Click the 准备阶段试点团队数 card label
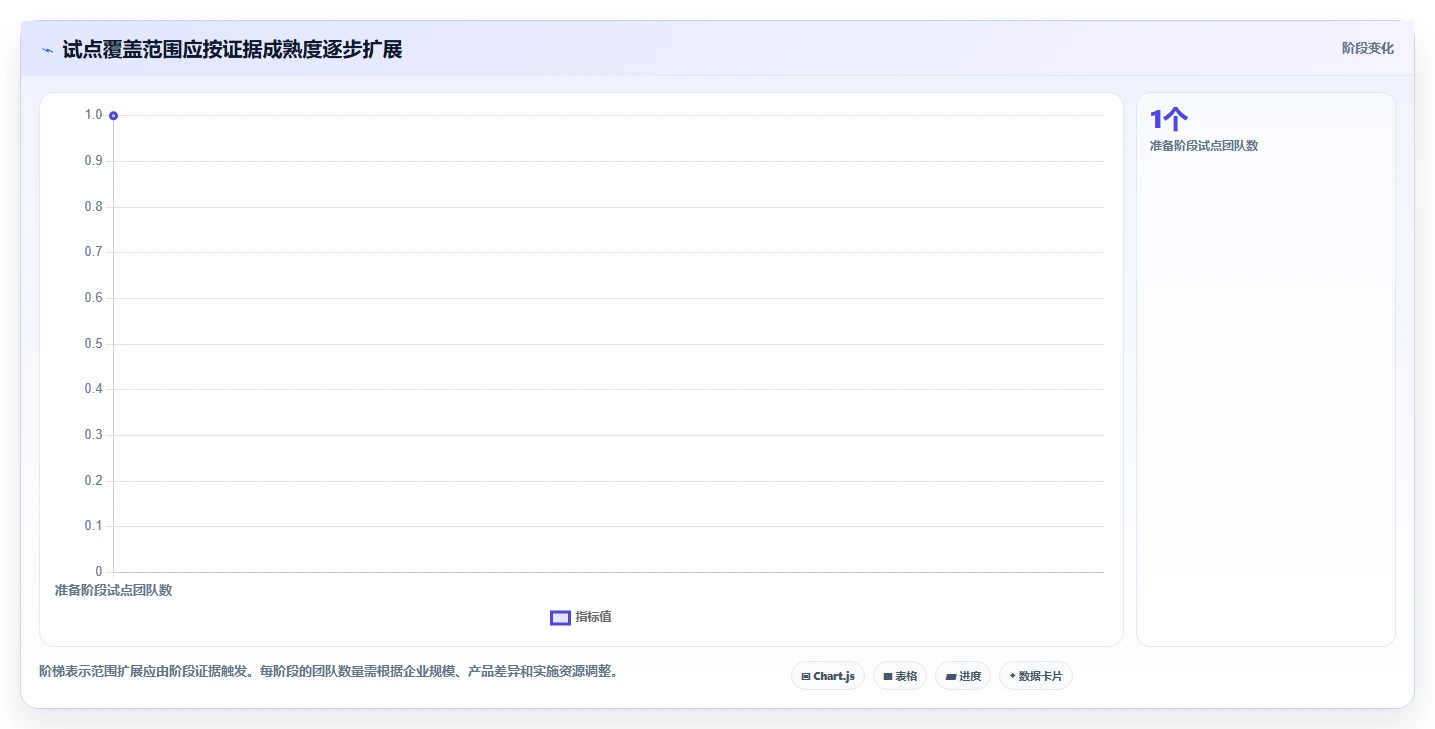The width and height of the screenshot is (1435, 729). (x=1204, y=146)
